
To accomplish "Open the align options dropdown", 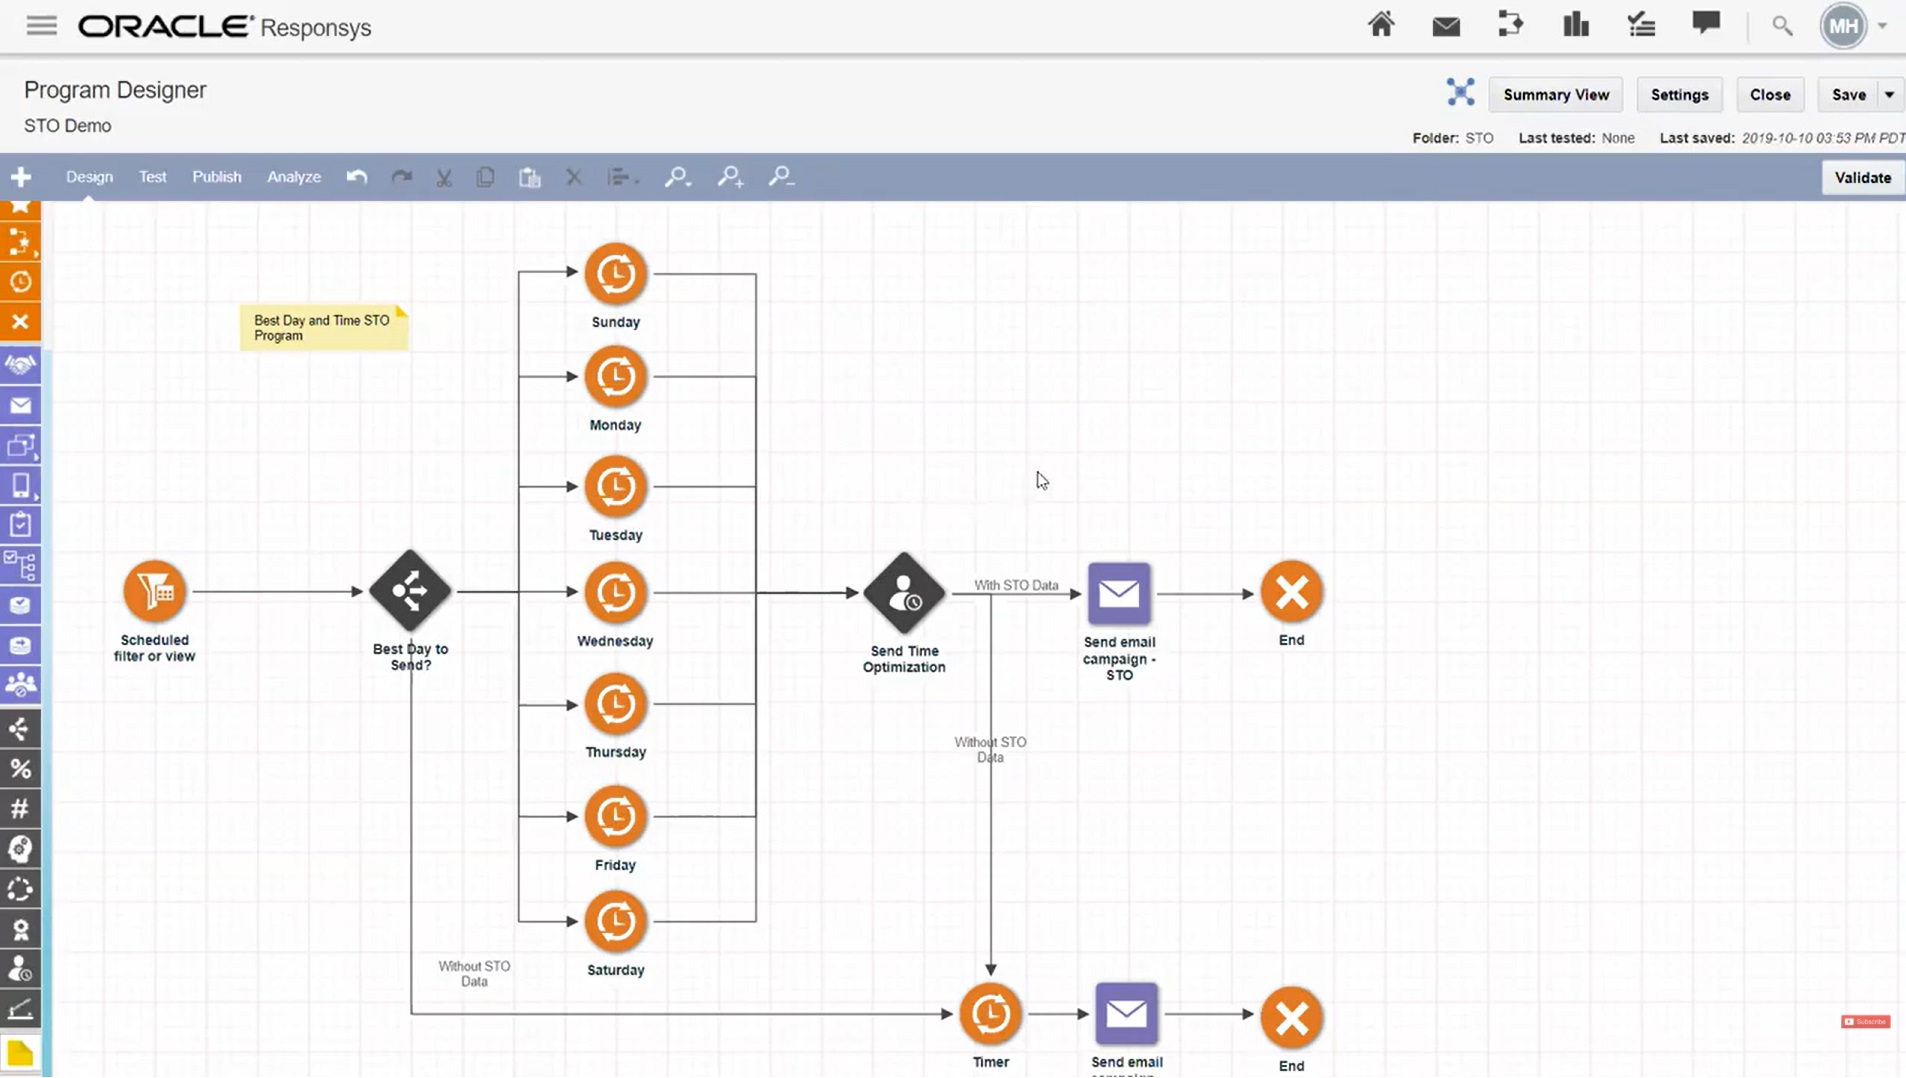I will coord(622,177).
